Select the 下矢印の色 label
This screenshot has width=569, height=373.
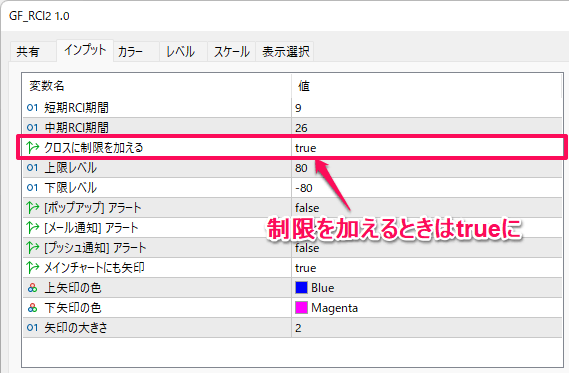(73, 308)
